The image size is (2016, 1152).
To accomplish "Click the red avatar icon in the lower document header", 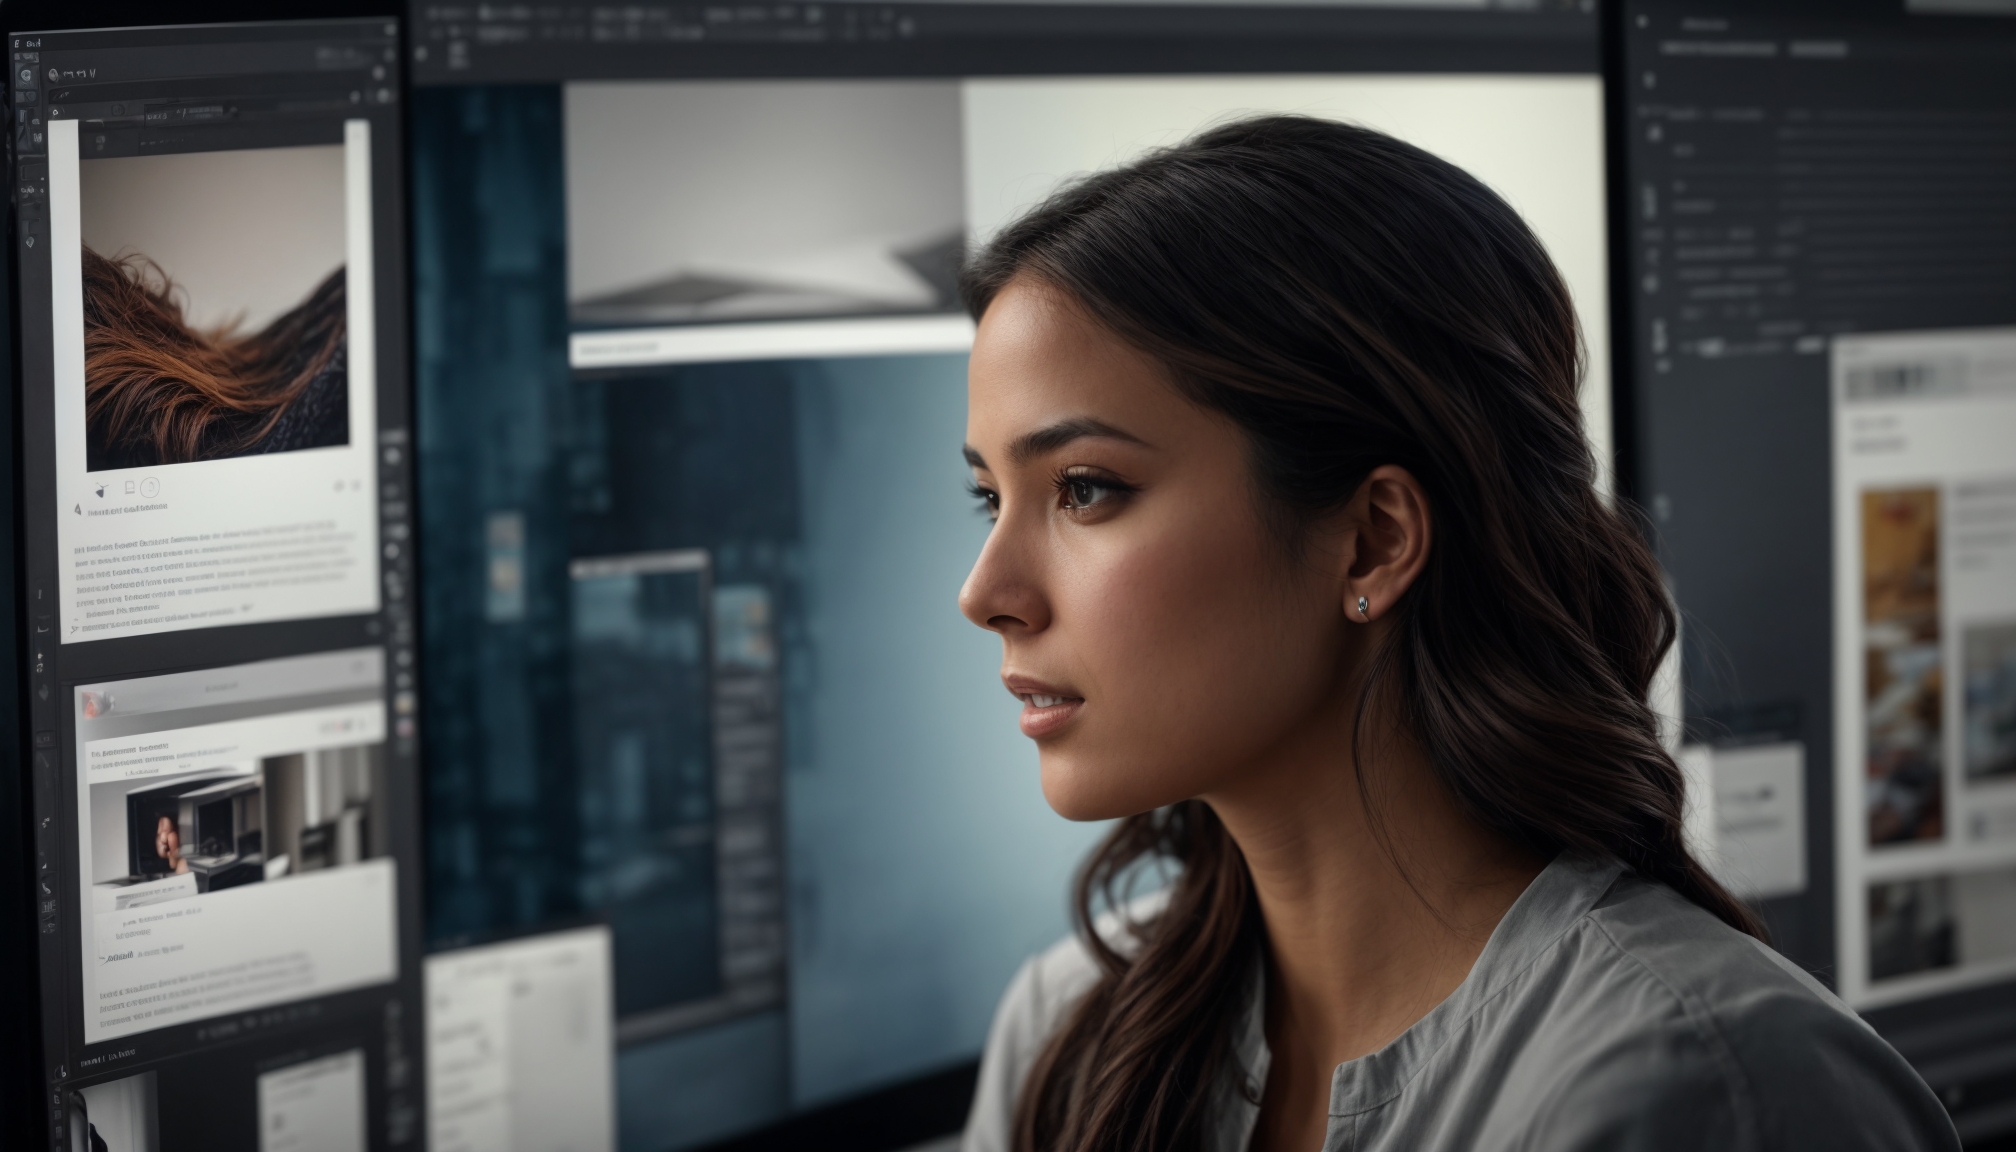I will (x=96, y=704).
